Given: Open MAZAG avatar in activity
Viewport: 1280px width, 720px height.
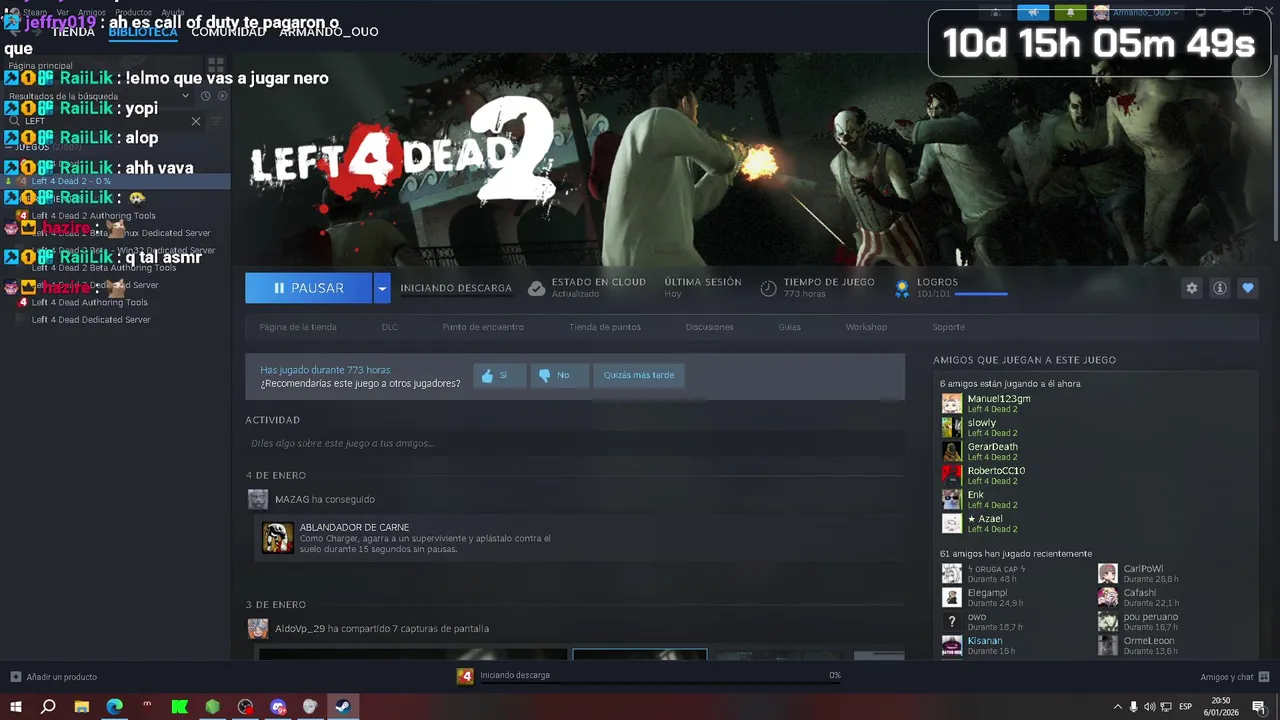Looking at the screenshot, I should (258, 499).
